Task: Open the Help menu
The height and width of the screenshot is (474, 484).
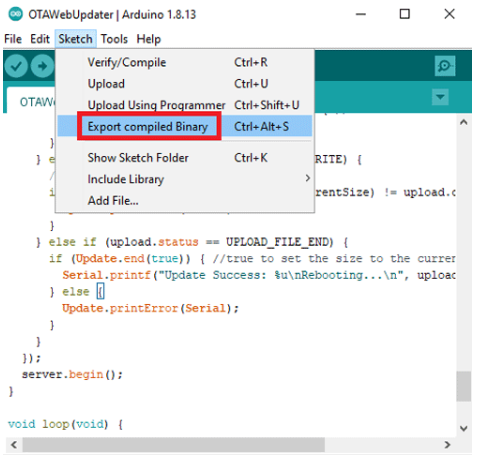Action: point(148,39)
